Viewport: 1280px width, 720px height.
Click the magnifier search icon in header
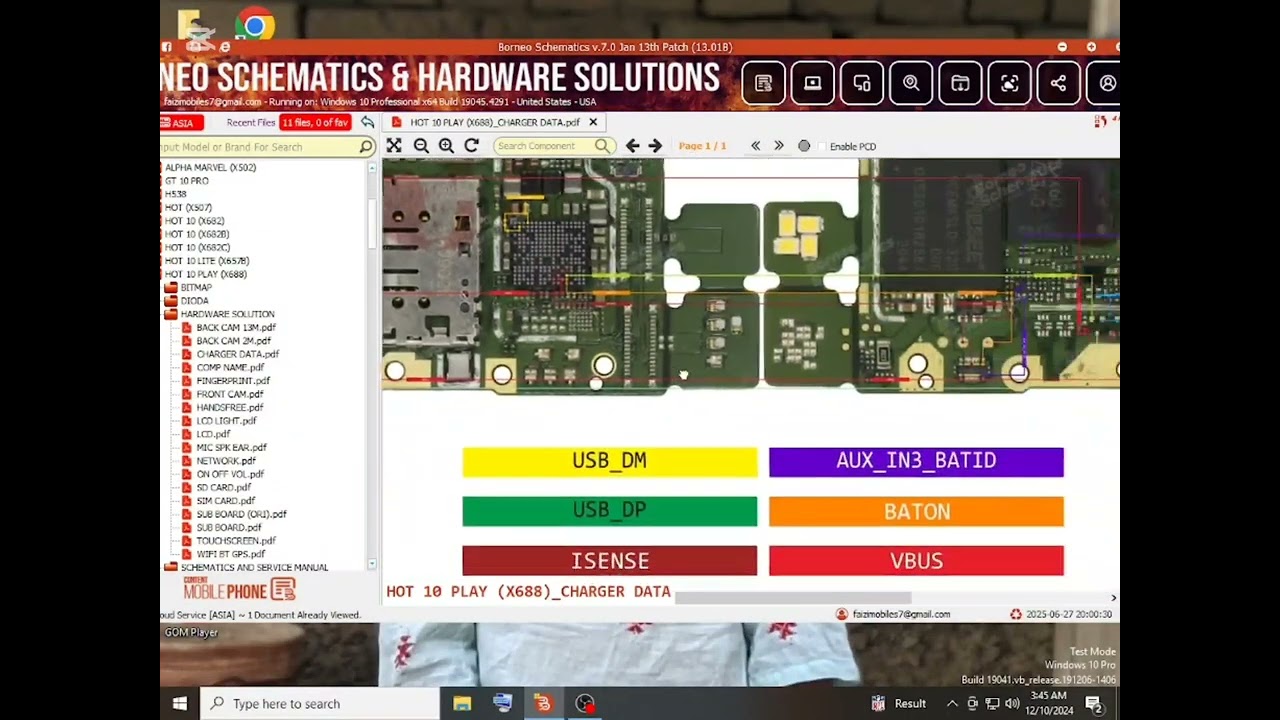pos(911,84)
